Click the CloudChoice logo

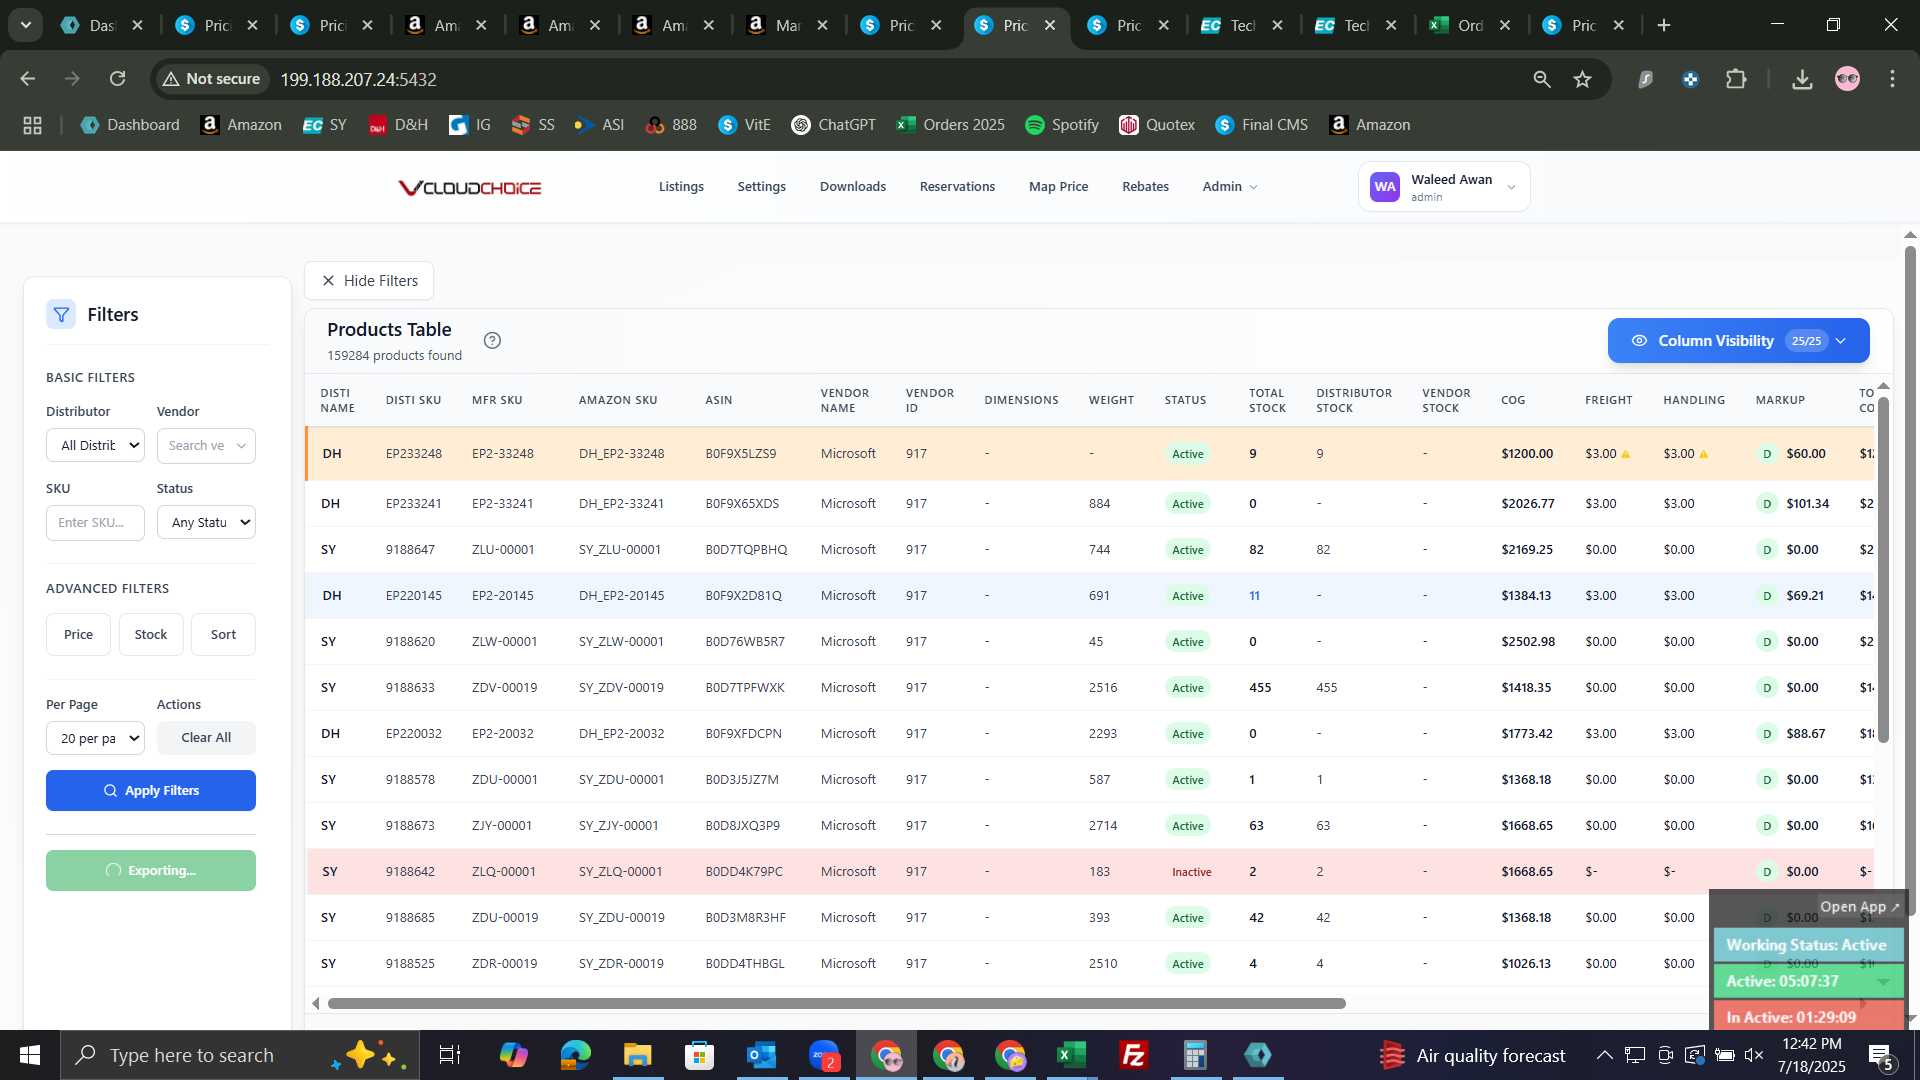click(x=469, y=188)
